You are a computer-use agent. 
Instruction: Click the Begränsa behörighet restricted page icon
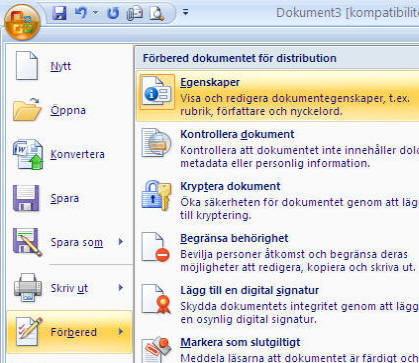155,248
